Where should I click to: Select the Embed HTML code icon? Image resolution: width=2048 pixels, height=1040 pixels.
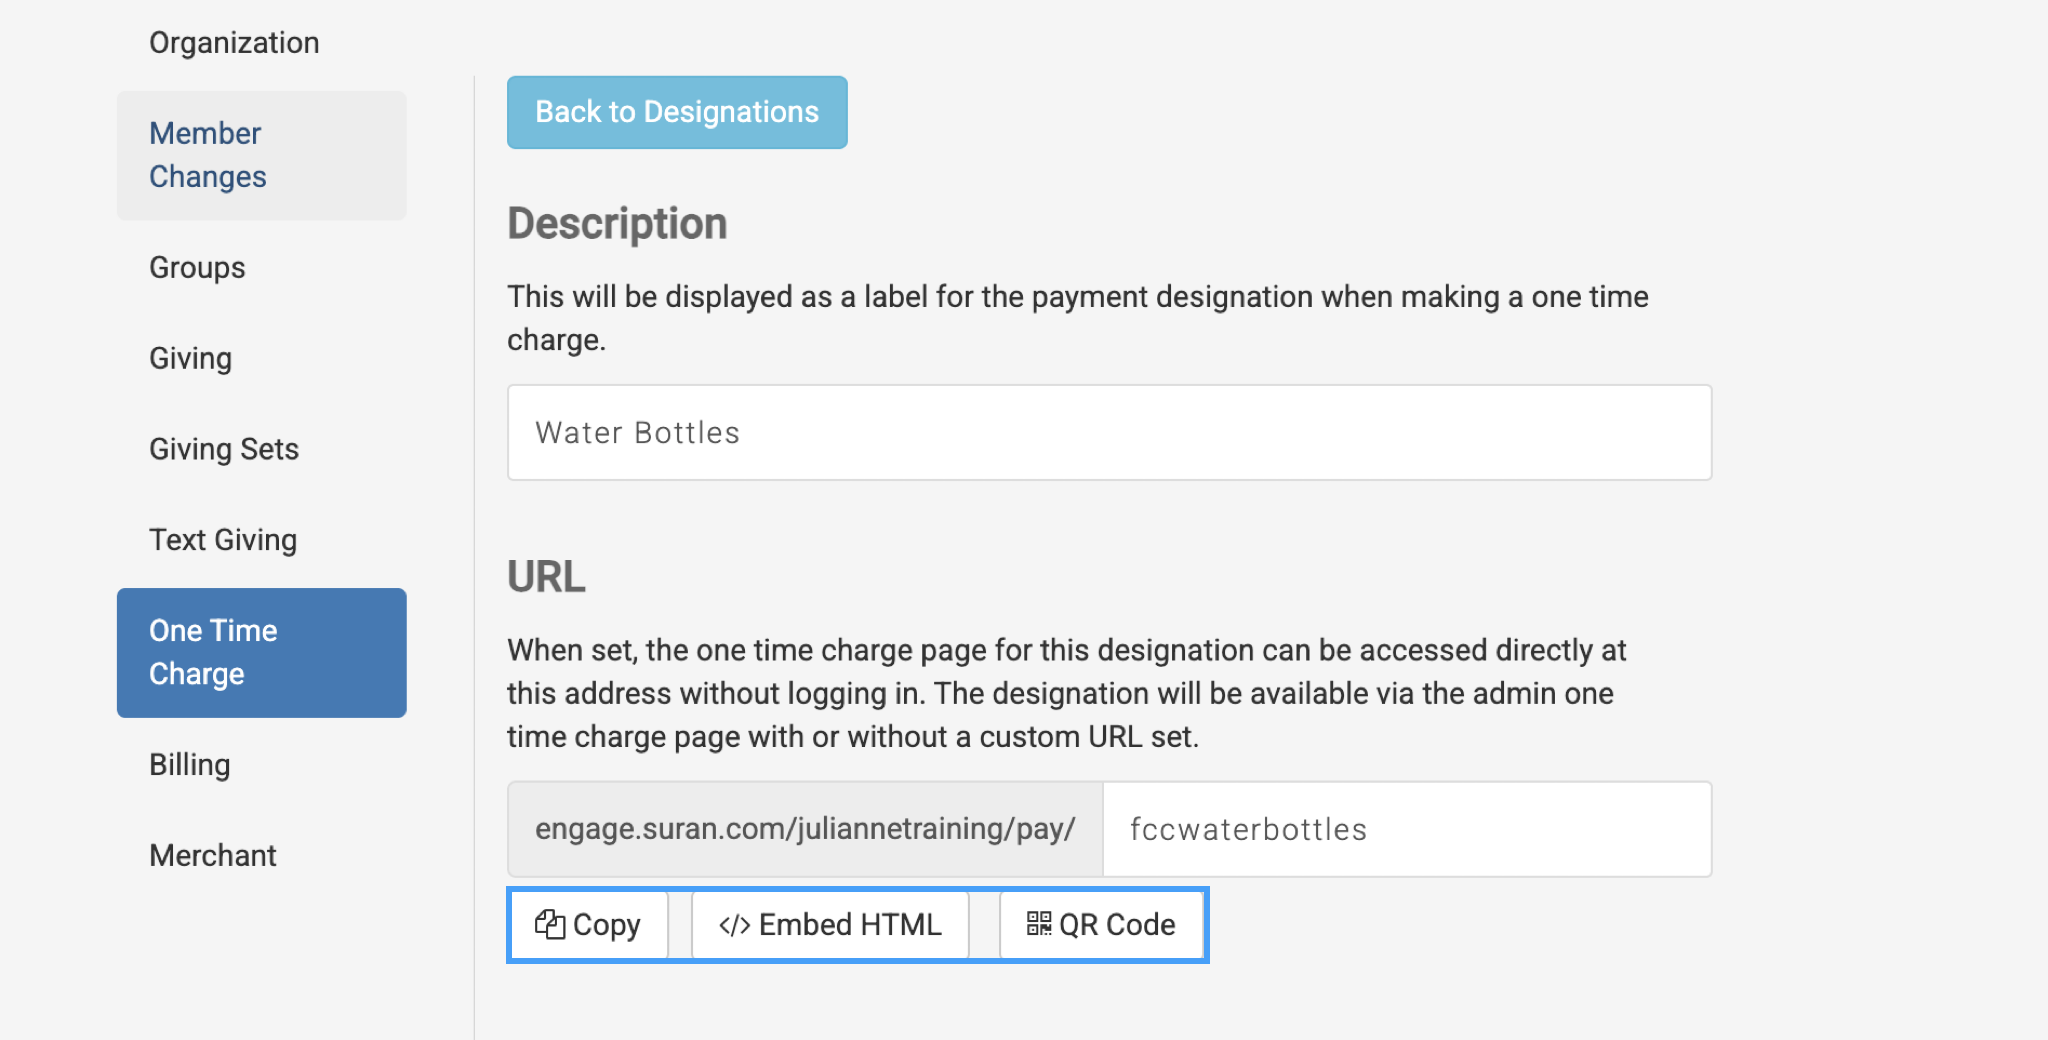pos(734,925)
